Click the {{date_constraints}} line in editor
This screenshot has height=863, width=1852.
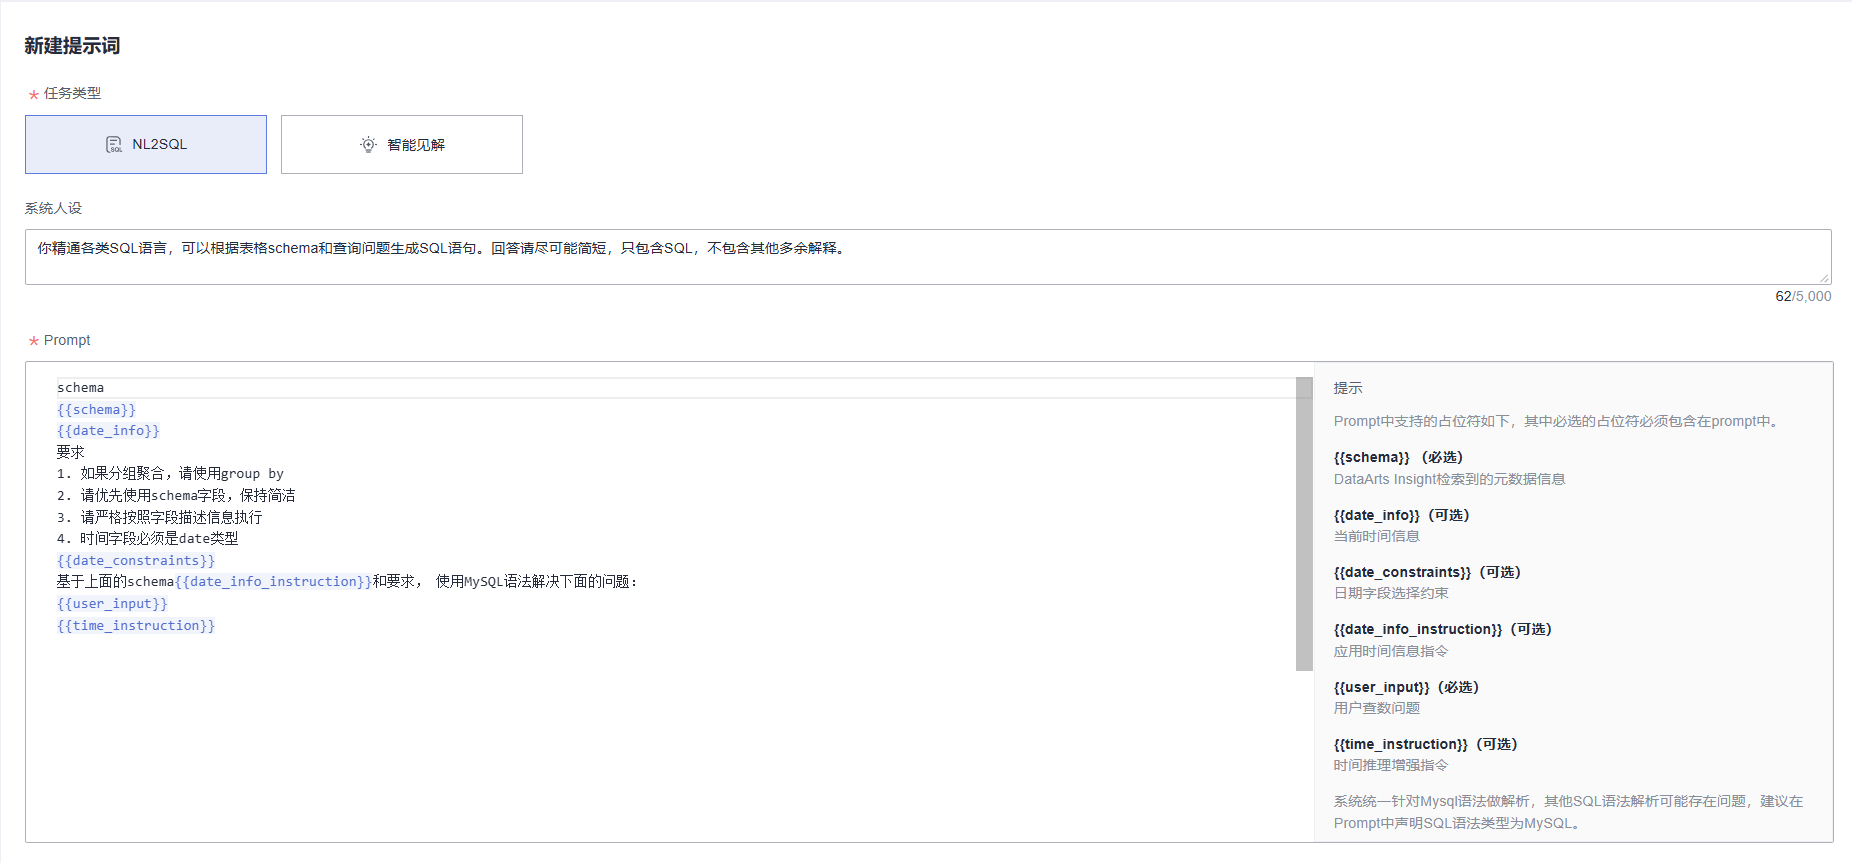(x=136, y=561)
